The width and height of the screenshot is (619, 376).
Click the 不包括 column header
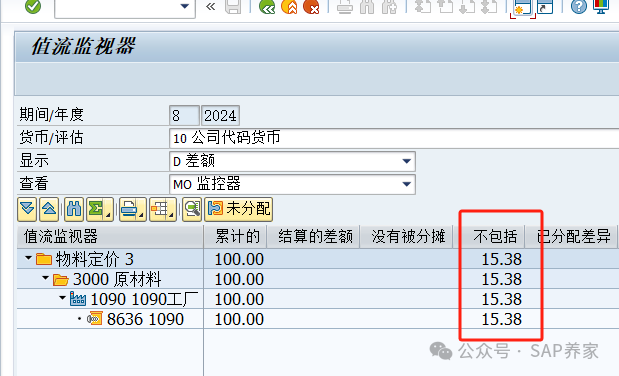point(489,237)
